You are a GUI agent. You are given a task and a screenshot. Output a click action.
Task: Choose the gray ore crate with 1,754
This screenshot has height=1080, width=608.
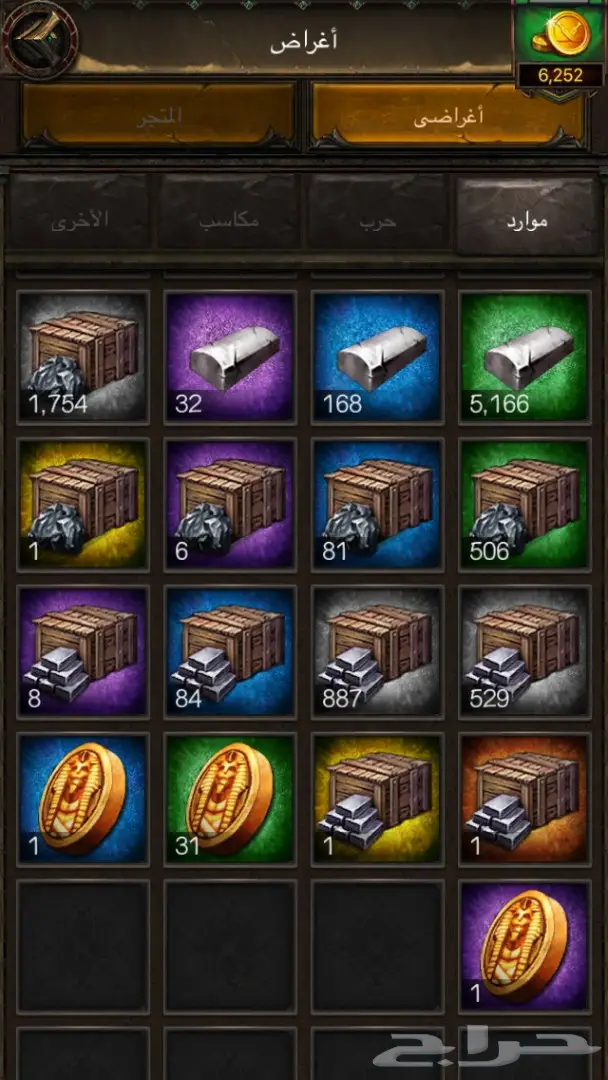click(x=83, y=357)
